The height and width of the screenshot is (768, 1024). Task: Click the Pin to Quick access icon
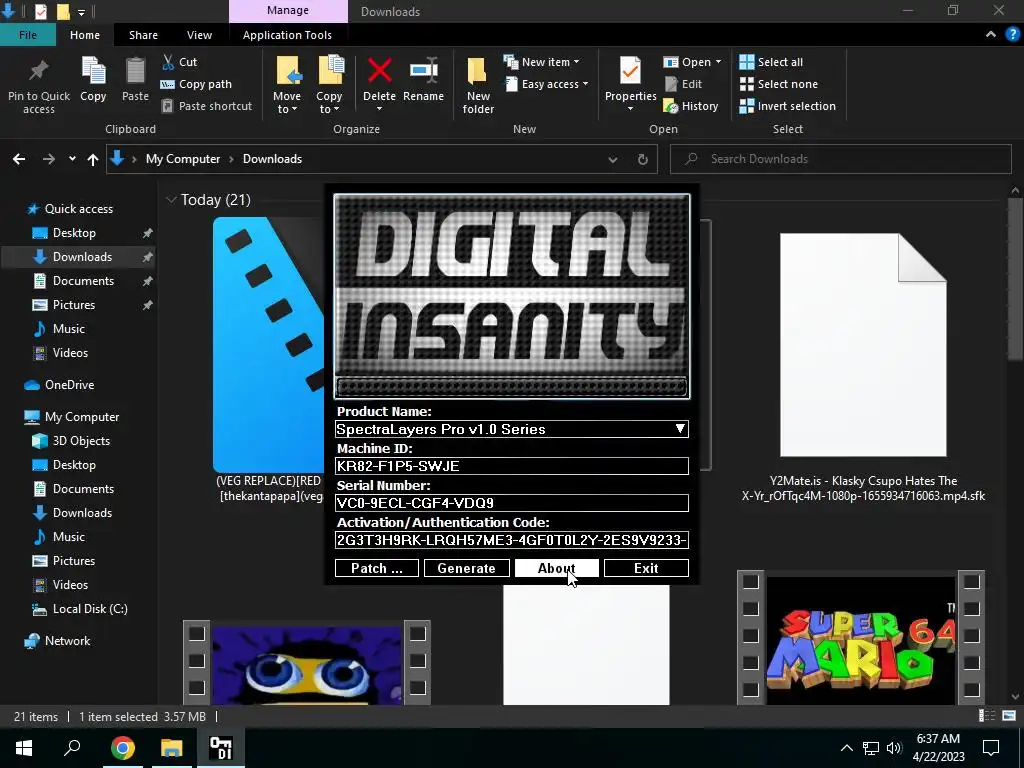pos(39,72)
